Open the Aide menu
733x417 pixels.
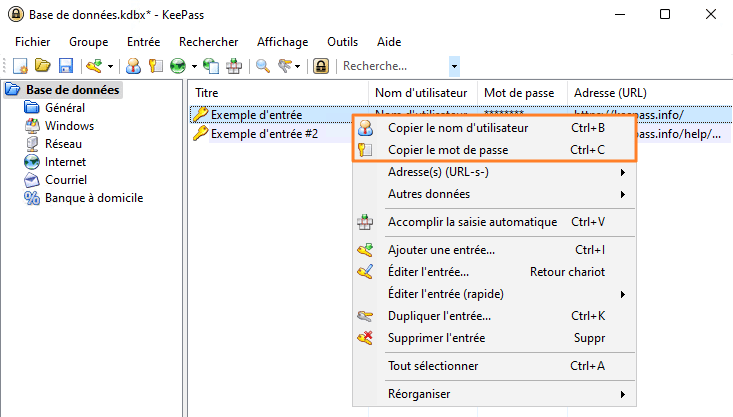point(389,42)
